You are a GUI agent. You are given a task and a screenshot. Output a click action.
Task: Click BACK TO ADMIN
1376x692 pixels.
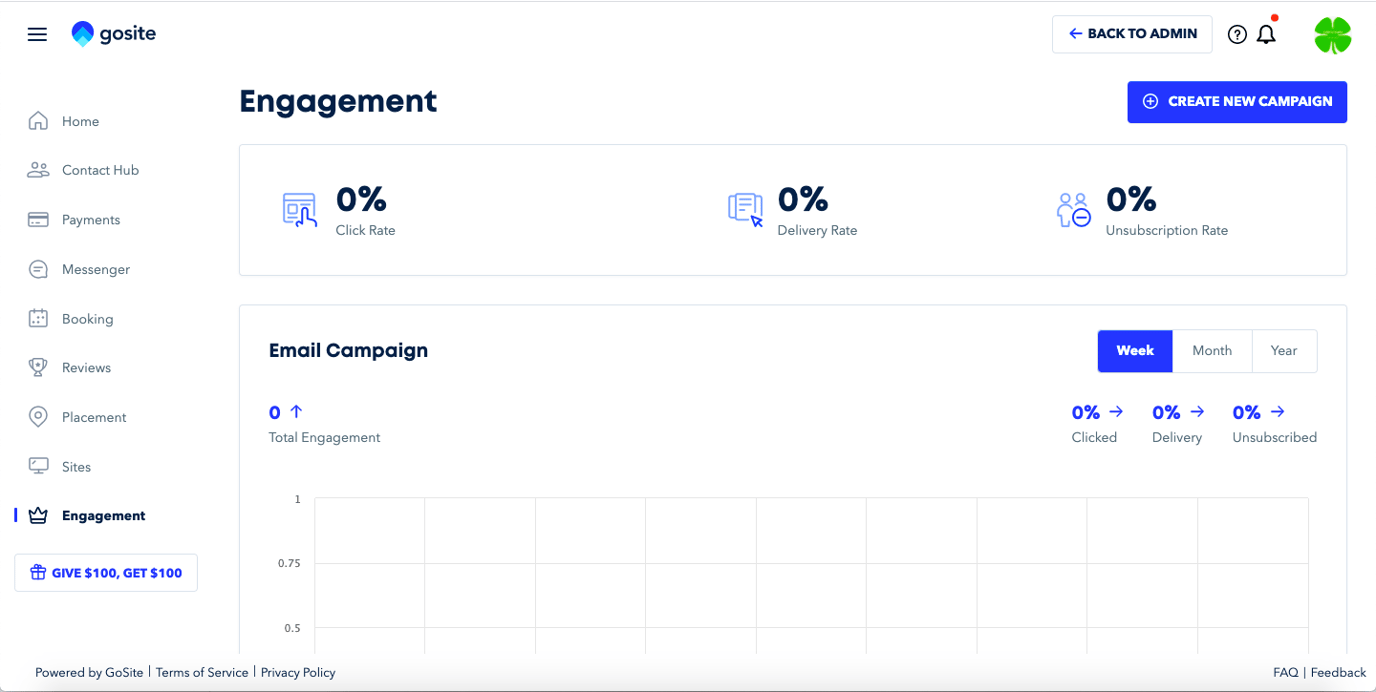click(x=1132, y=34)
